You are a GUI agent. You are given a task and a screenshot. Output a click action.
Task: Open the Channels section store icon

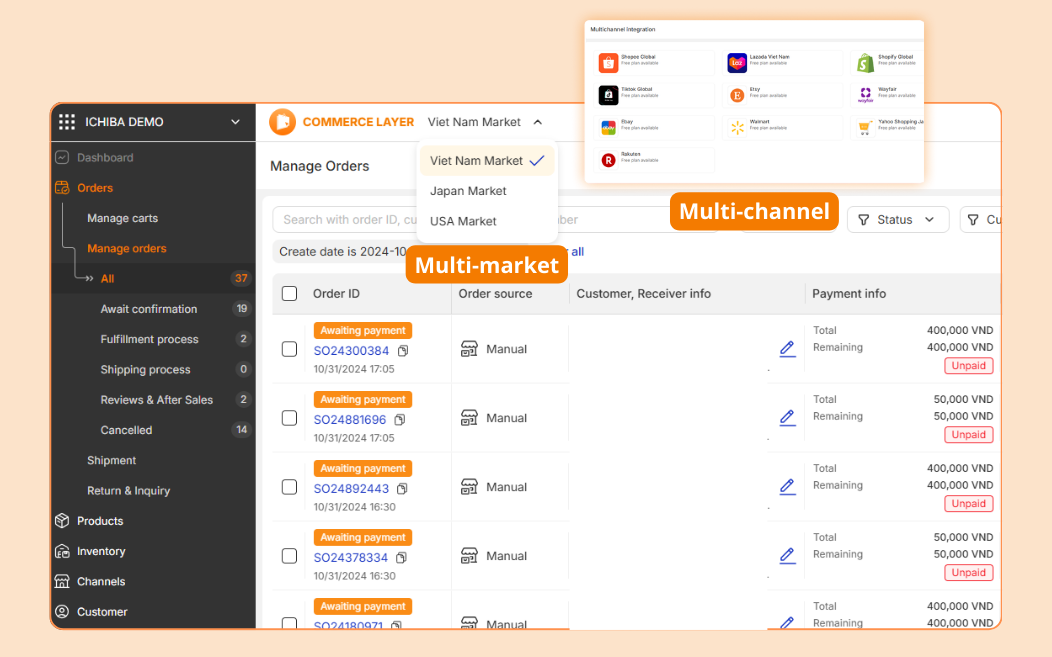click(x=62, y=581)
